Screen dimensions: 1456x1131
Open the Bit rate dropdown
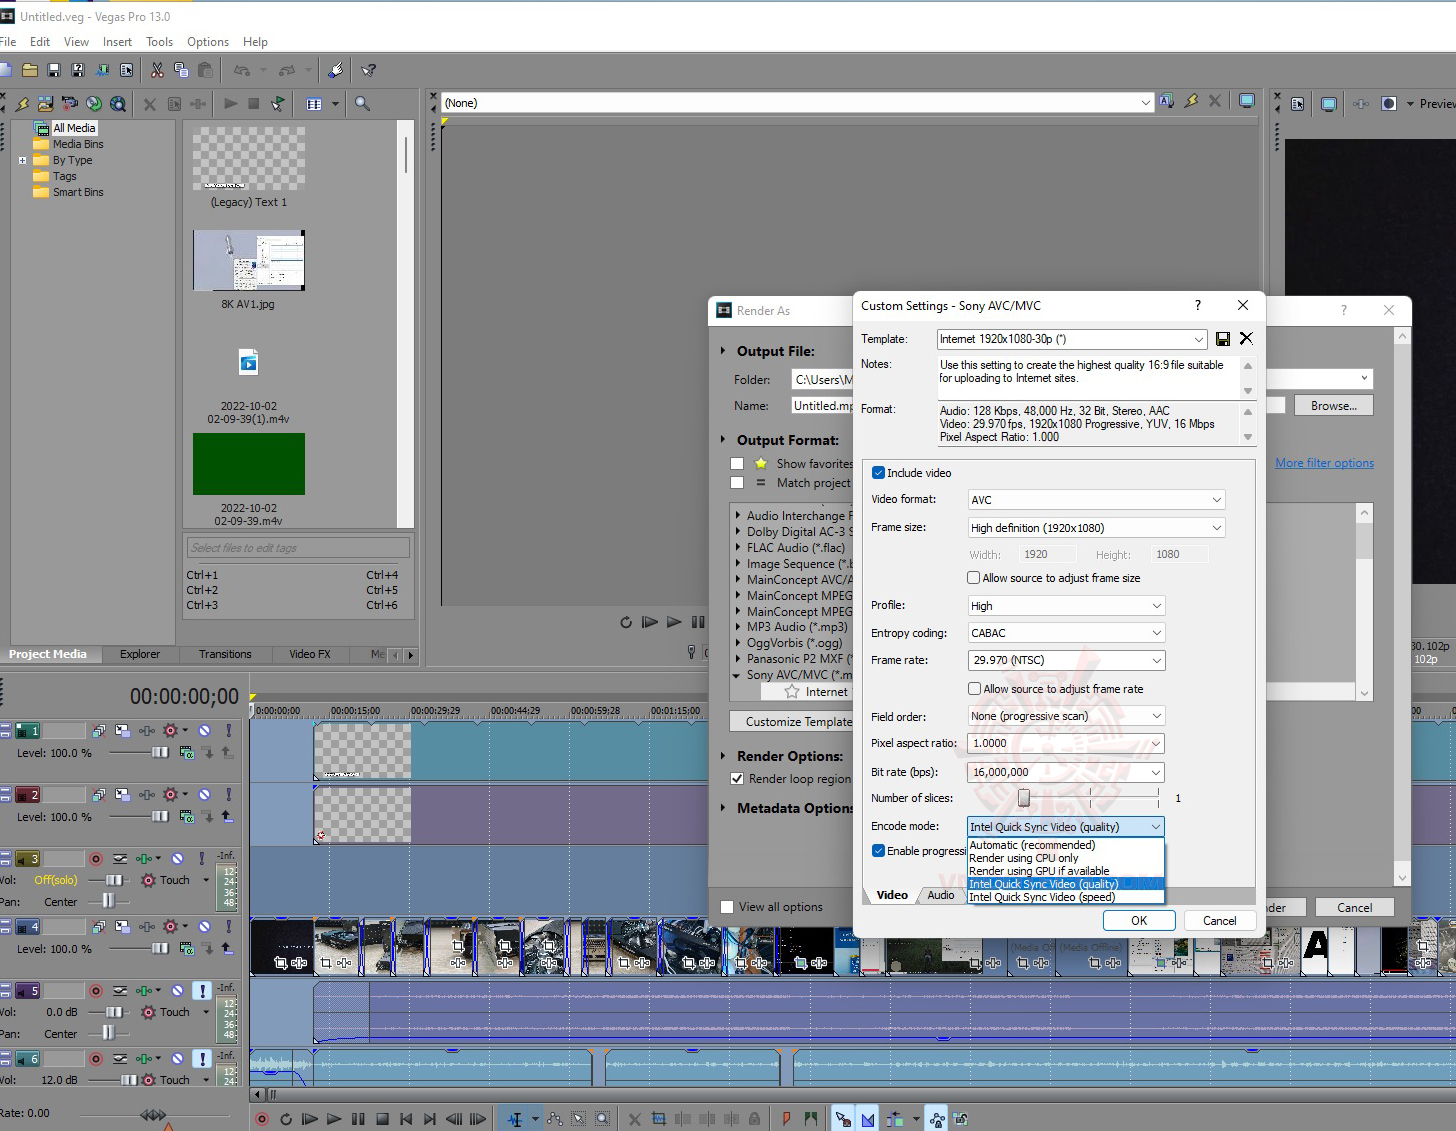click(x=1066, y=772)
